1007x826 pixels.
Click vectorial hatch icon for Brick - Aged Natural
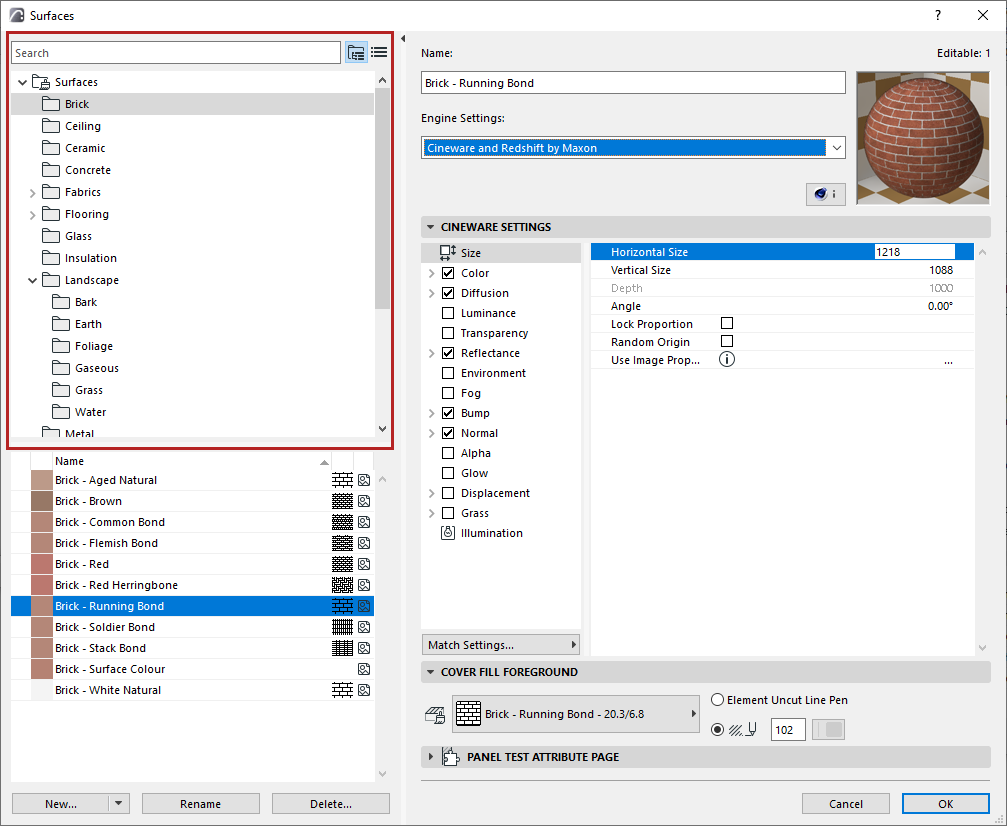[x=342, y=480]
